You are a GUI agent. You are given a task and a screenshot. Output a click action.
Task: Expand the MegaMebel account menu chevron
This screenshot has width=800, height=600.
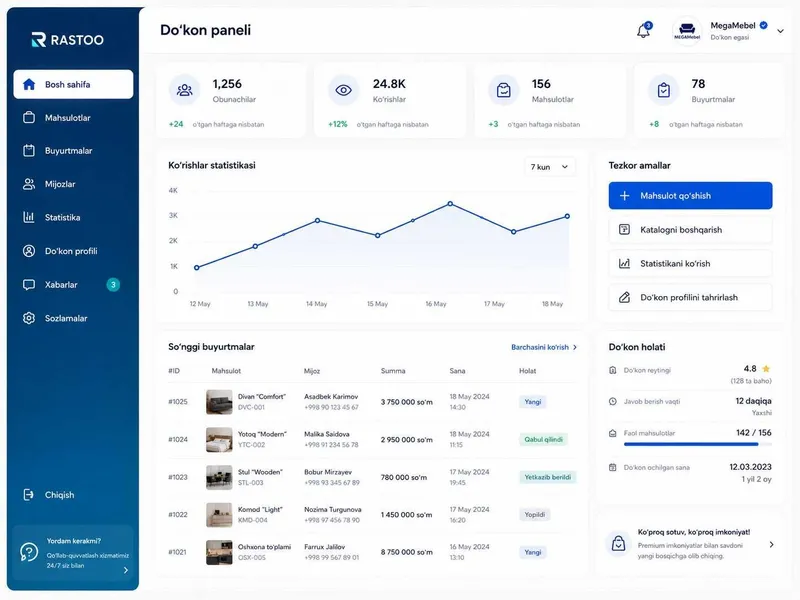[x=780, y=31]
